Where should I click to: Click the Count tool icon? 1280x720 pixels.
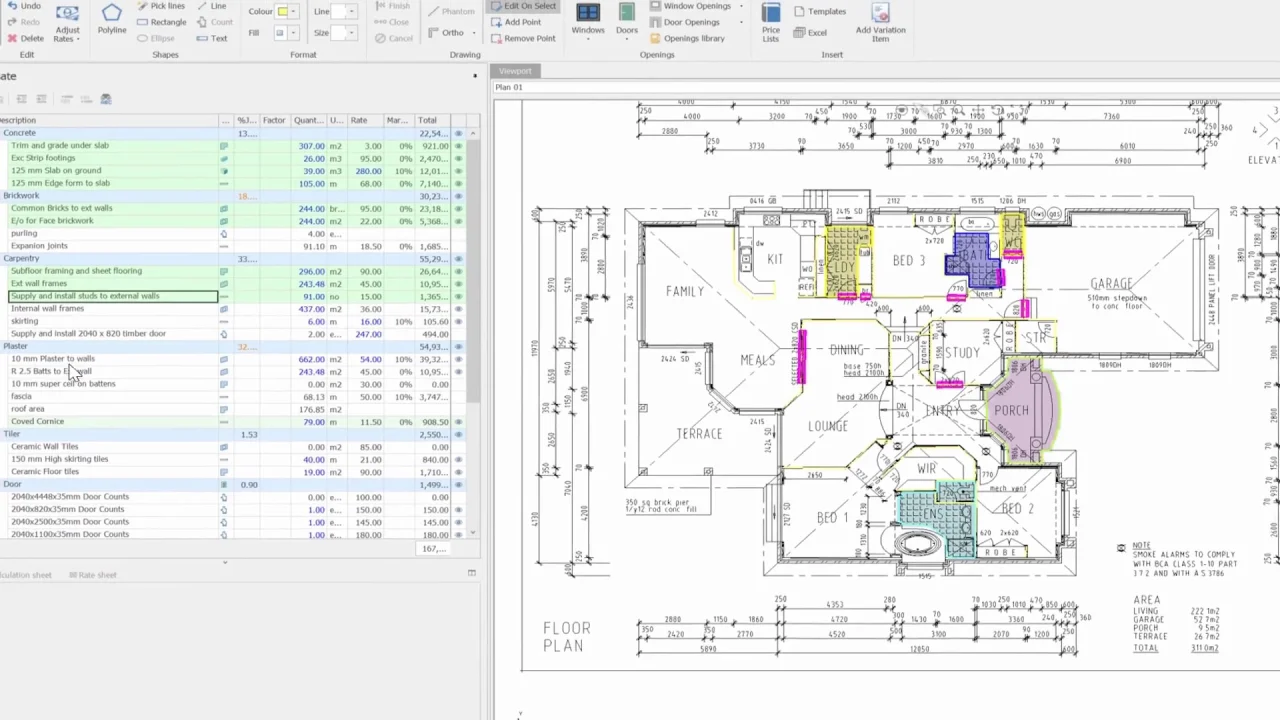tap(202, 22)
